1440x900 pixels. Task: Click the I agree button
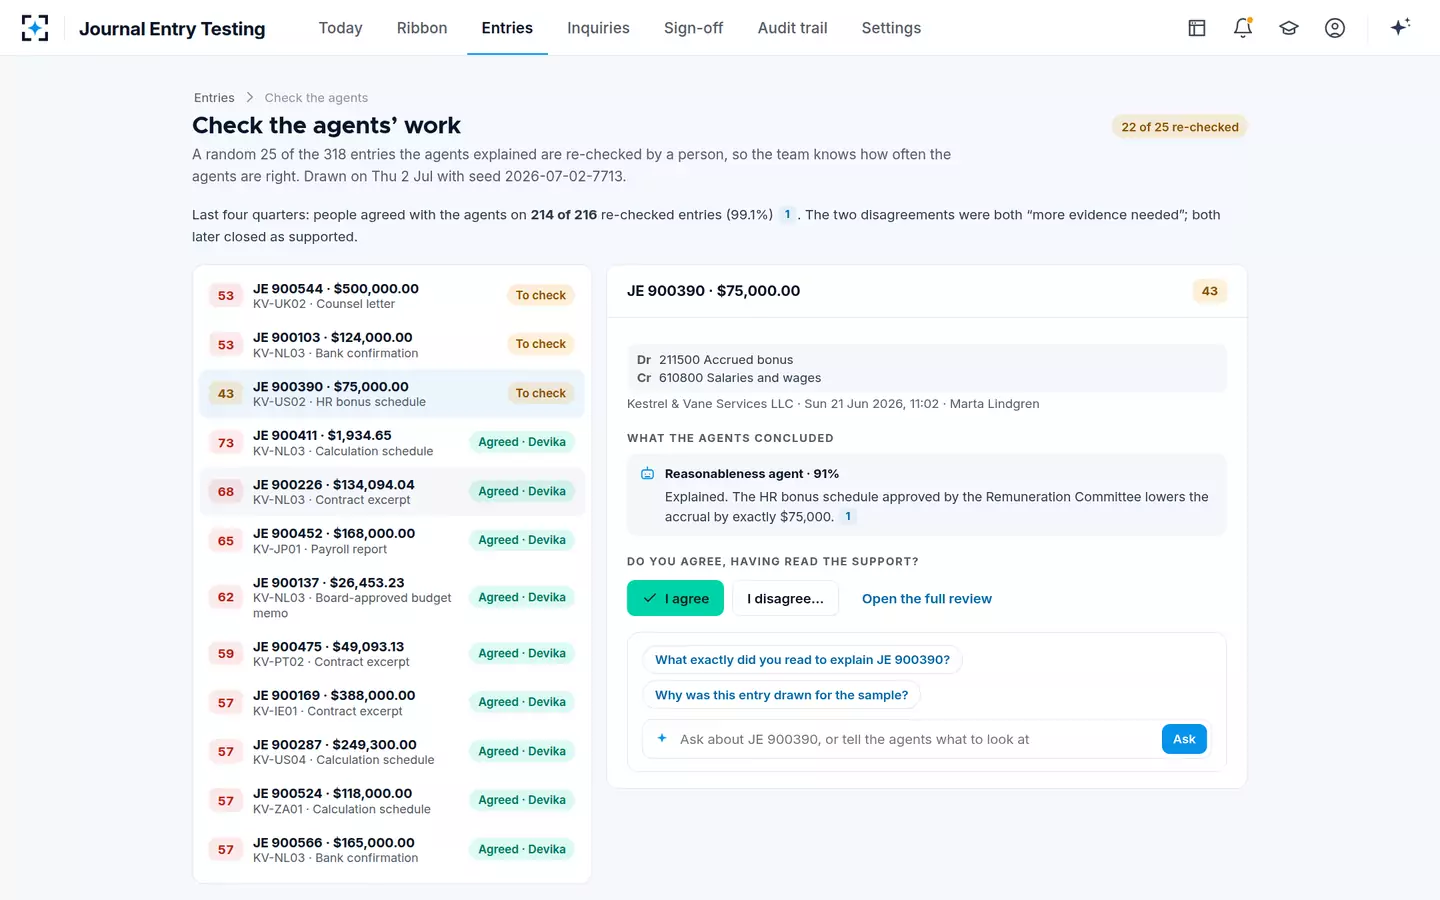[x=675, y=598]
